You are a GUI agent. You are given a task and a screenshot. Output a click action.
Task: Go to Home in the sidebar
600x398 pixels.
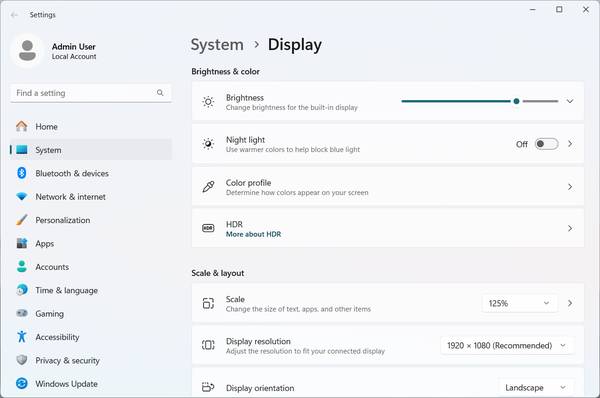91,126
